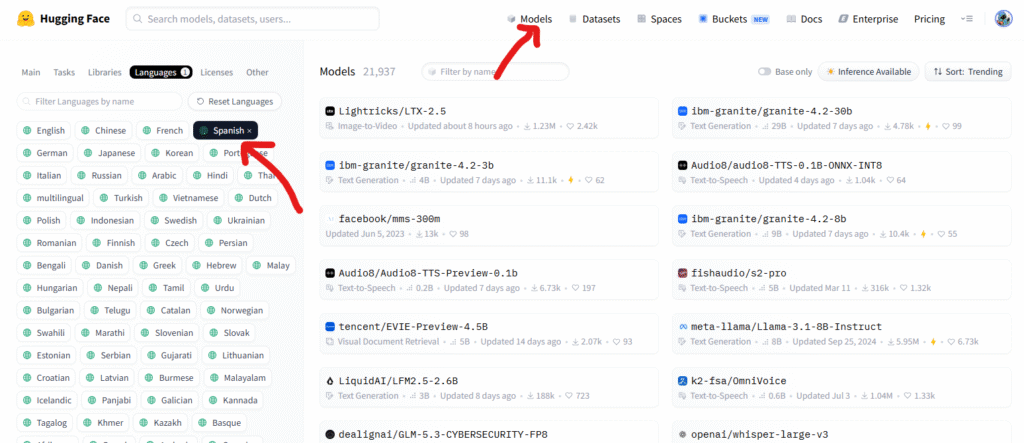This screenshot has width=1024, height=443.
Task: Click the meta-llama logo beside Llama-3.1-8B-Instruct
Action: (682, 327)
